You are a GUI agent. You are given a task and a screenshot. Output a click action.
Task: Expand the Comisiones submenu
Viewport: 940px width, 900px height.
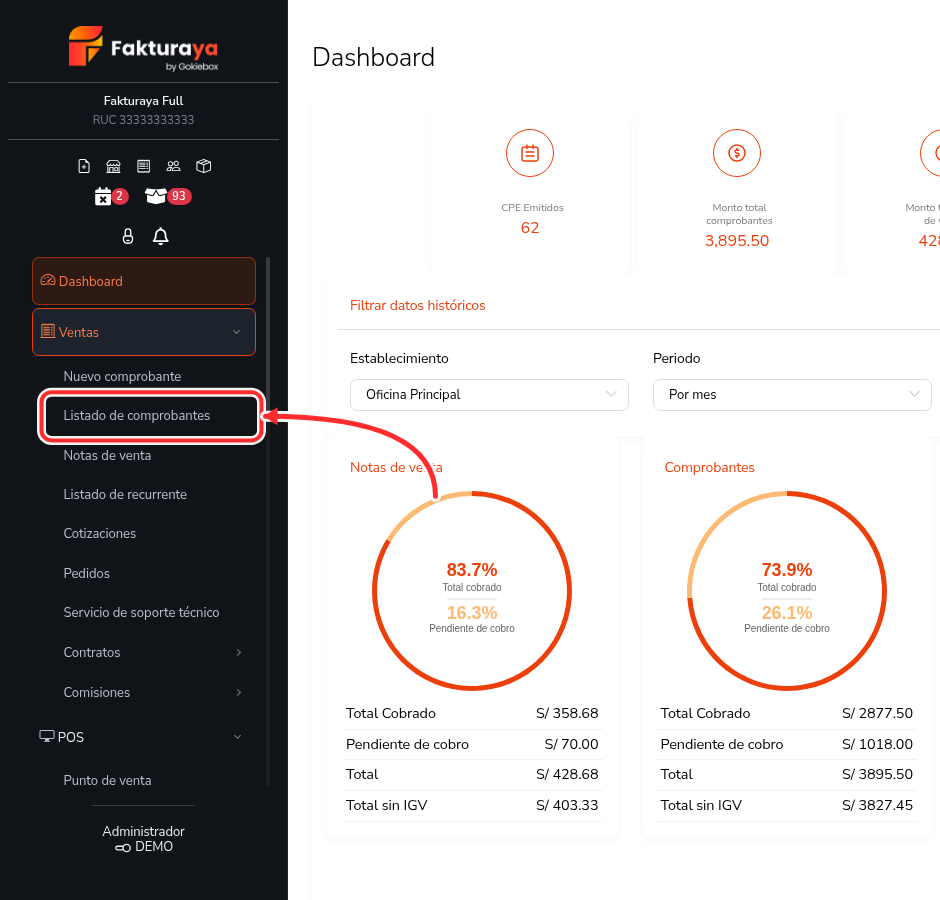pyautogui.click(x=152, y=693)
